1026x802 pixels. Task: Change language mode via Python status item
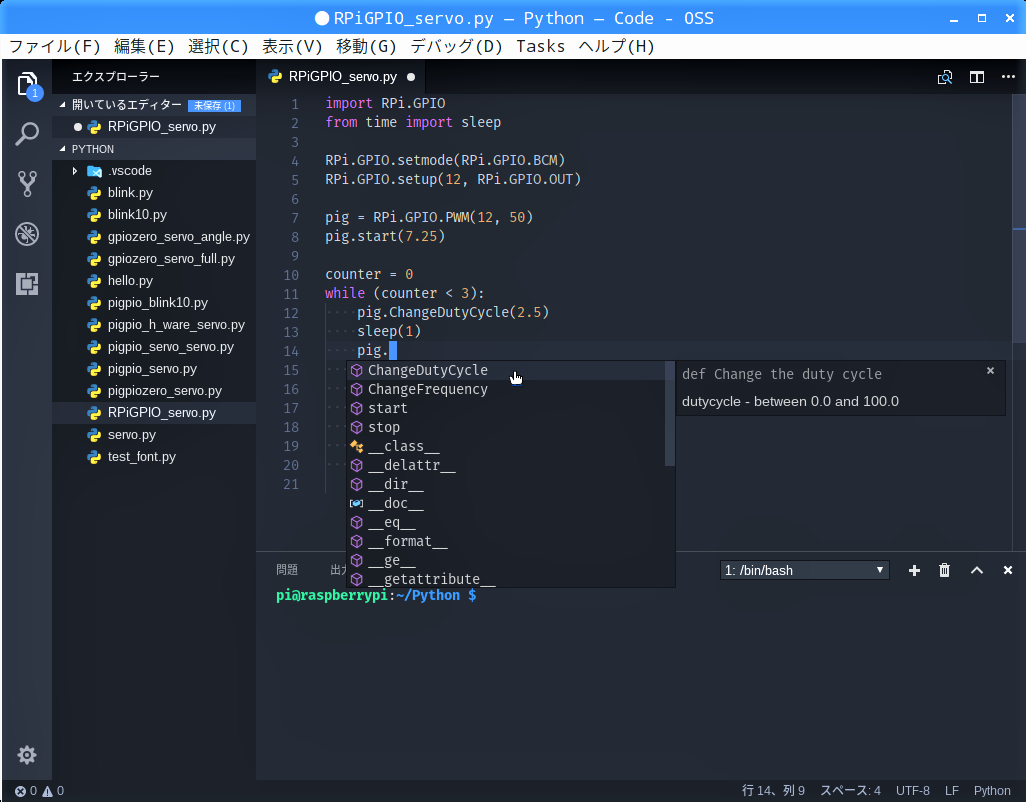point(992,791)
